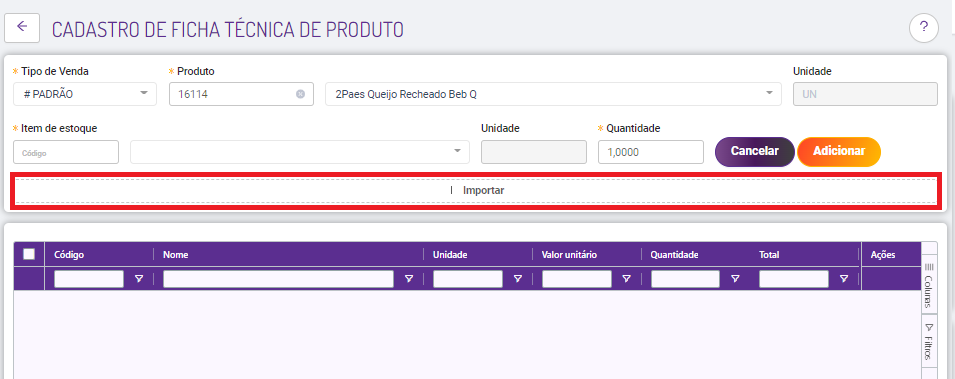Open help with the question mark icon
The height and width of the screenshot is (379, 955).
coord(924,28)
